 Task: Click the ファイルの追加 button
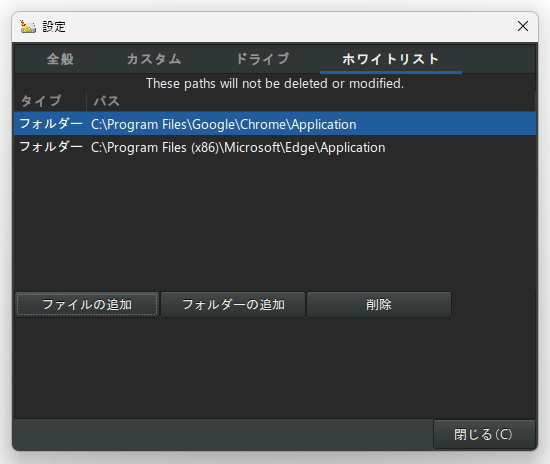[x=87, y=304]
